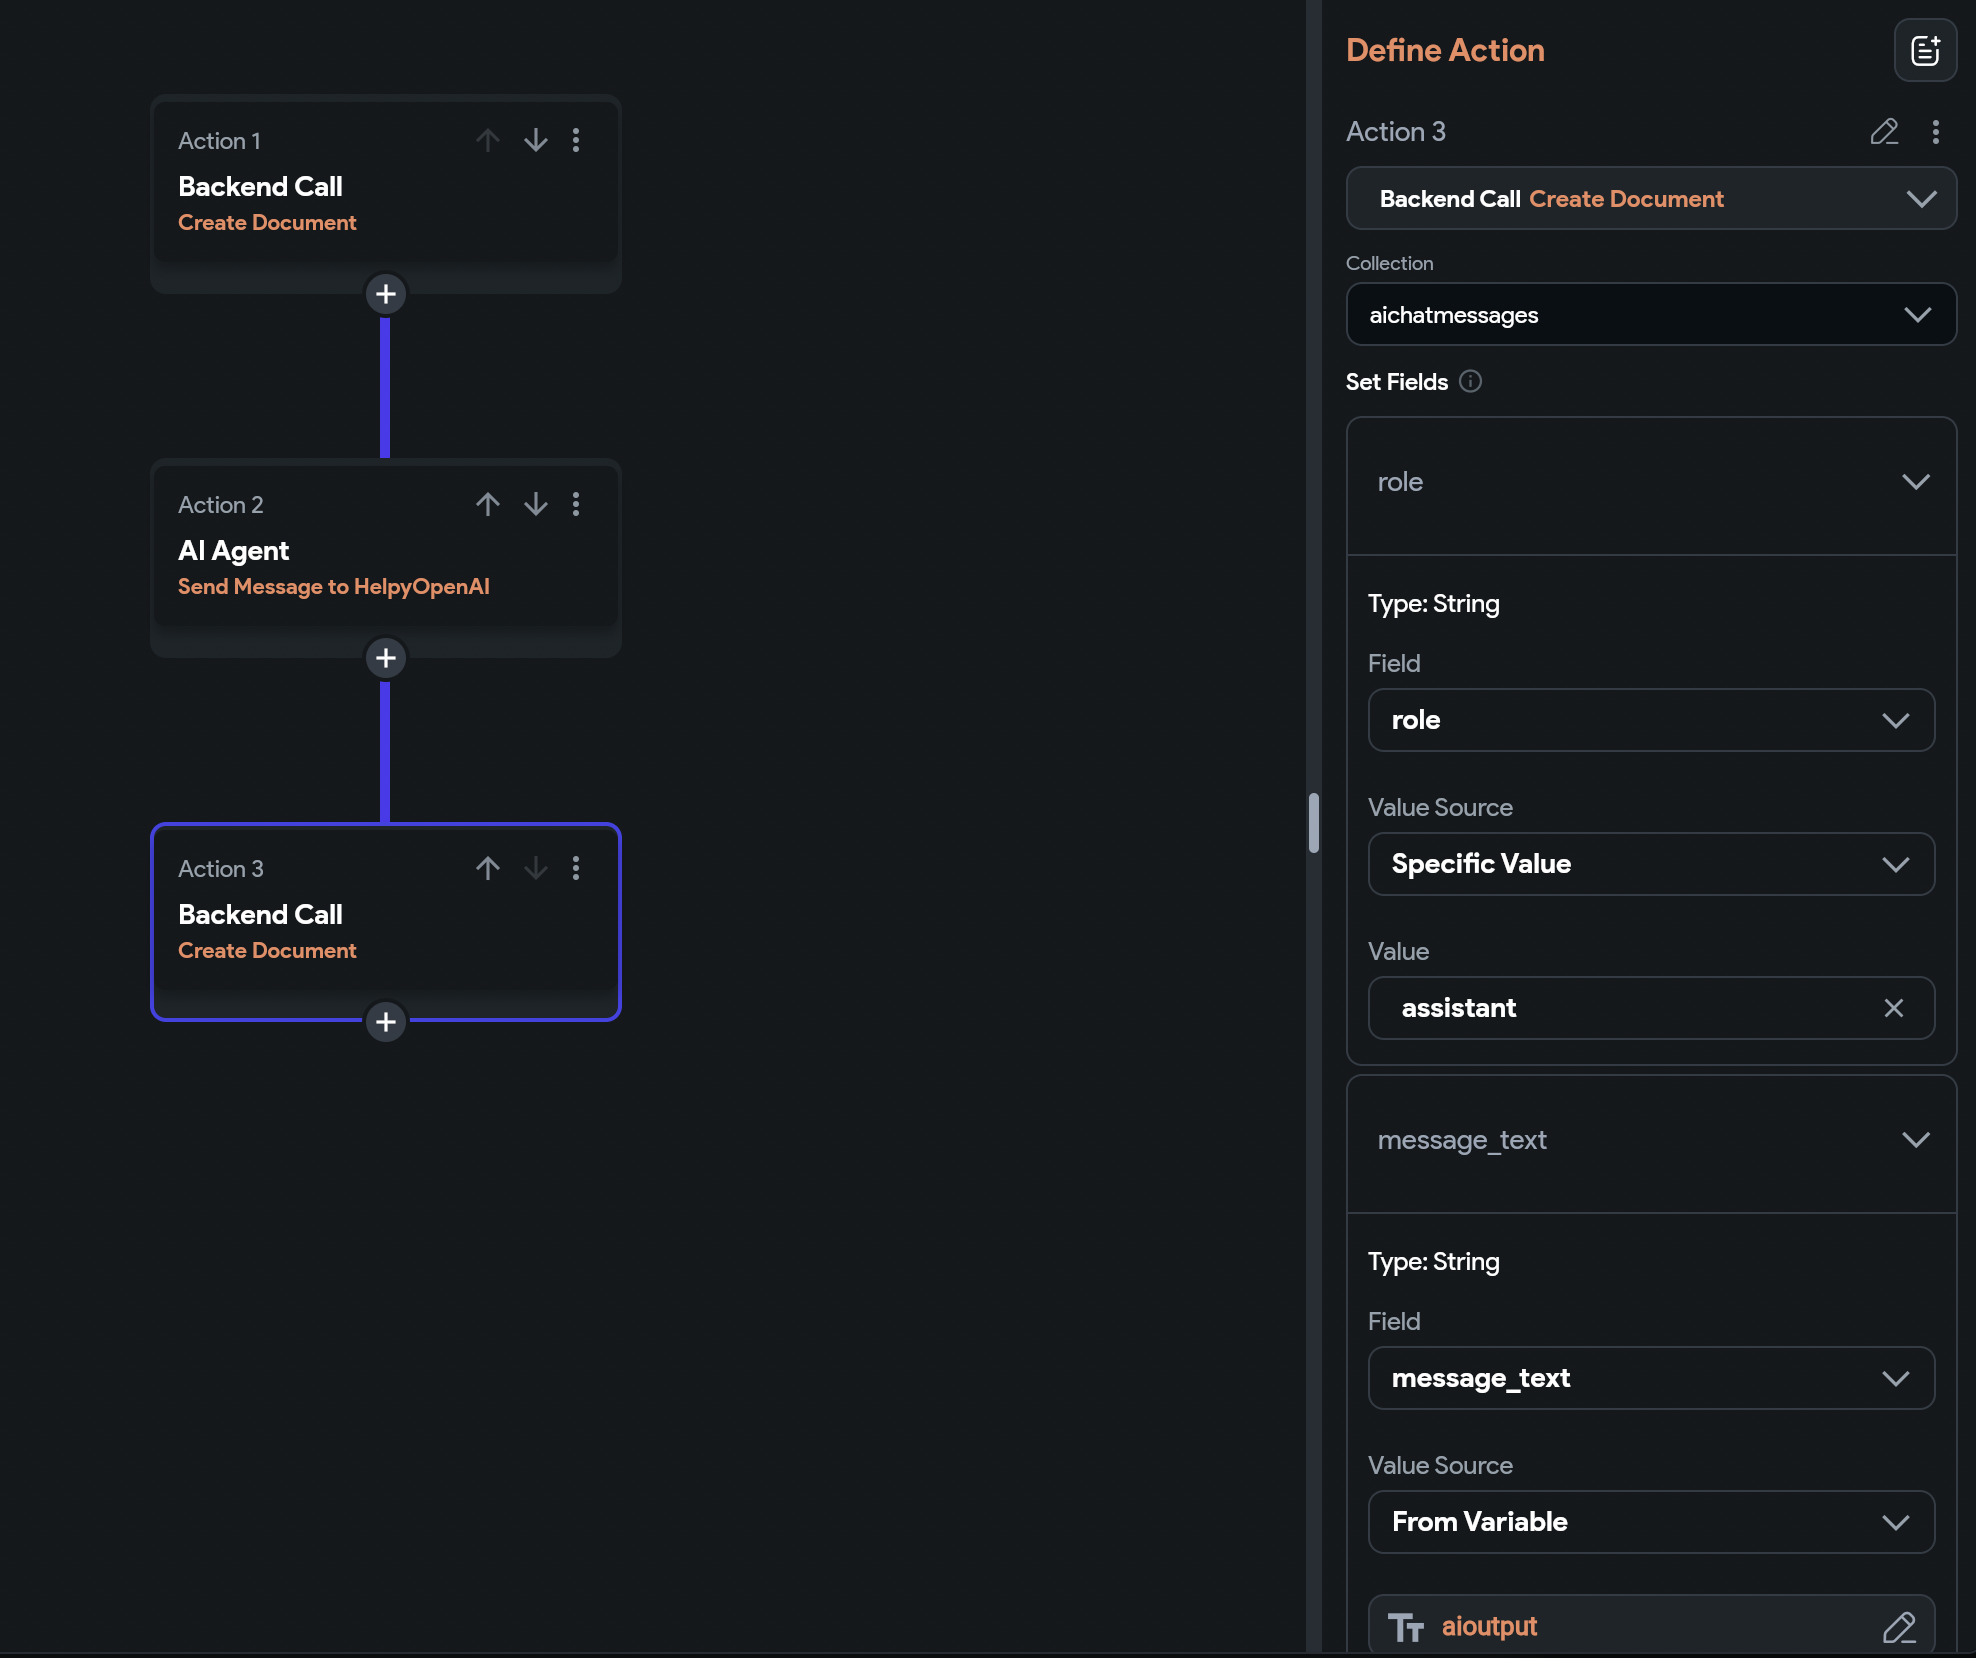Image resolution: width=1976 pixels, height=1658 pixels.
Task: Click plus button below Action 1 card
Action: (386, 294)
